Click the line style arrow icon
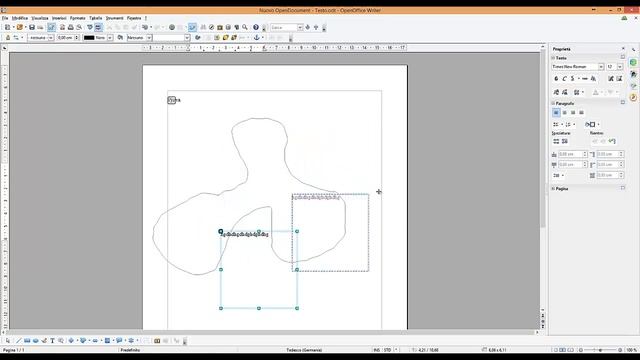 coord(16,38)
